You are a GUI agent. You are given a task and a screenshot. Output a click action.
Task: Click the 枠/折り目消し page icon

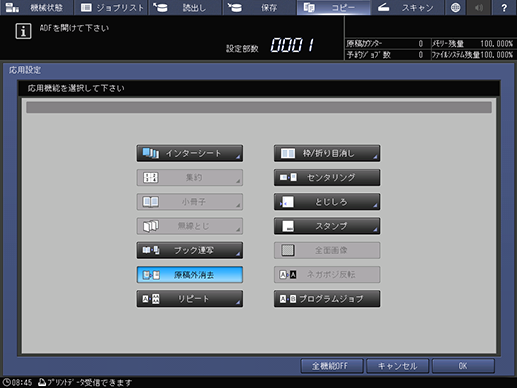pyautogui.click(x=288, y=153)
